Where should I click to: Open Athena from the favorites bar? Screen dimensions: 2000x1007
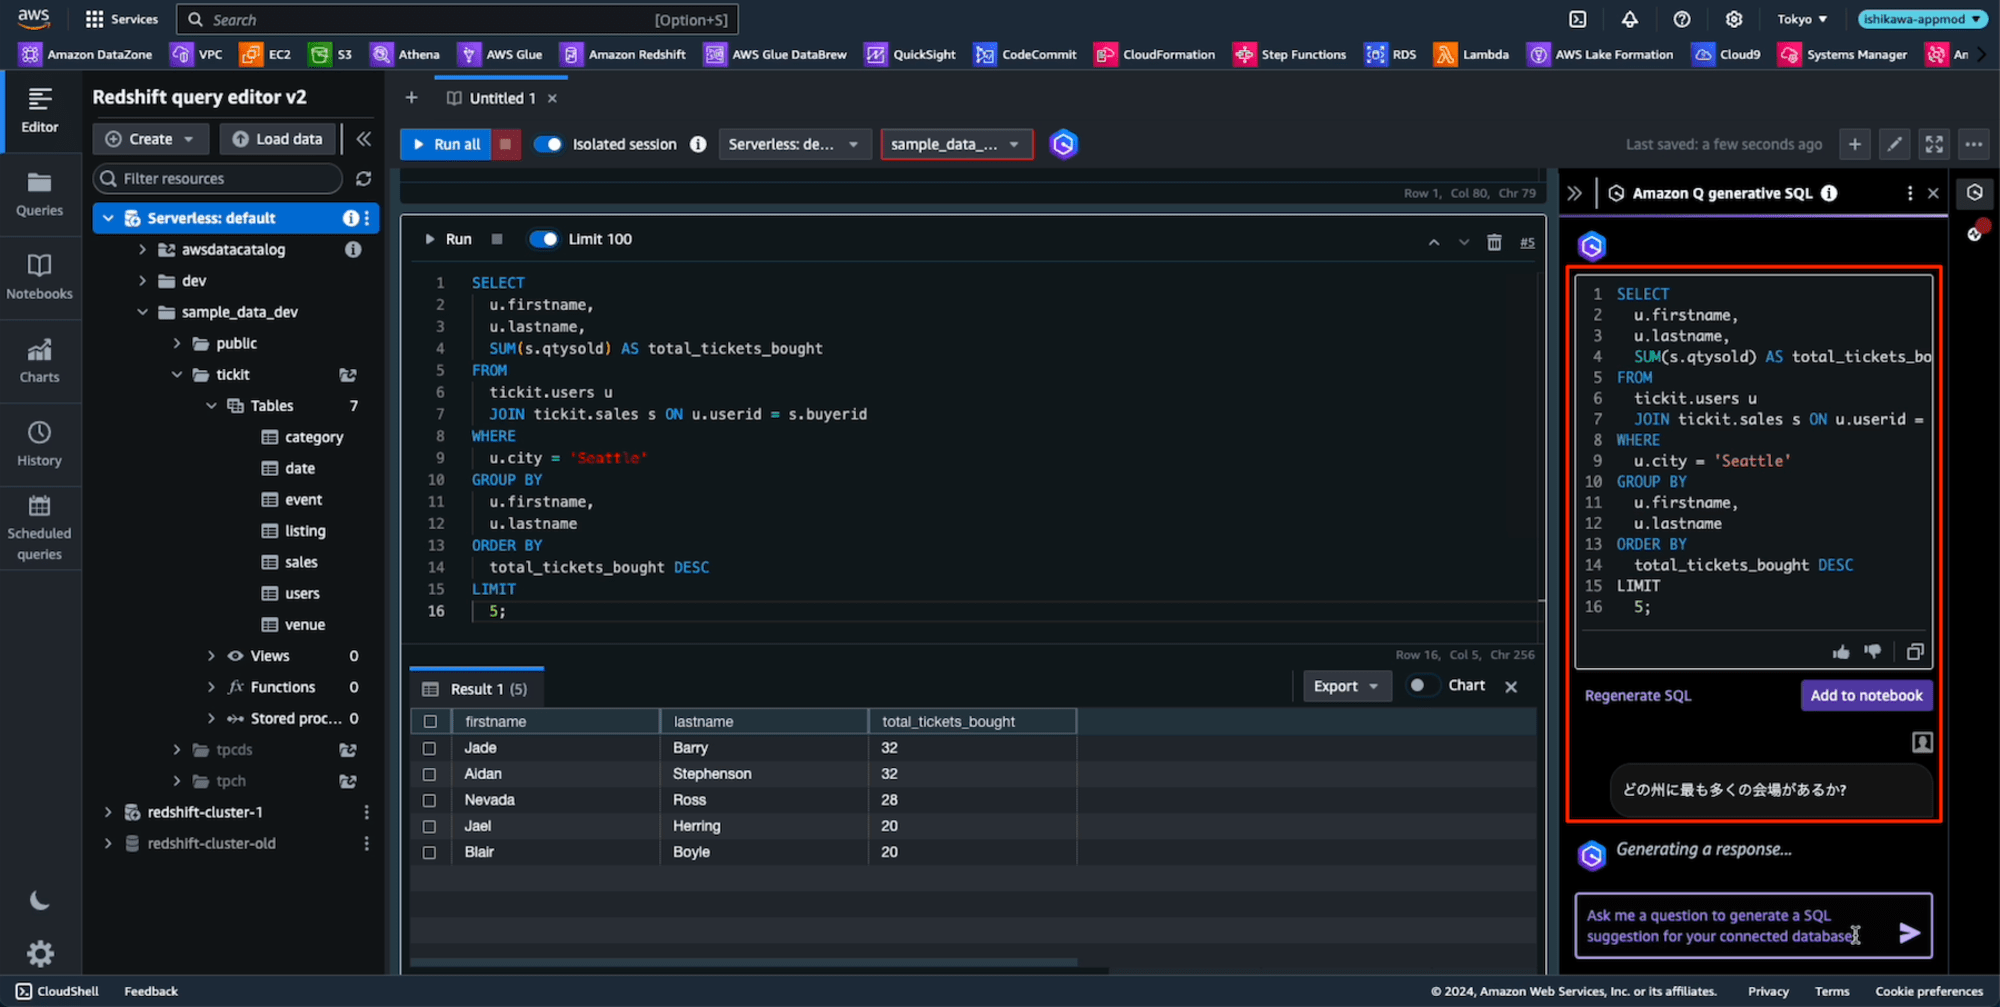(406, 54)
